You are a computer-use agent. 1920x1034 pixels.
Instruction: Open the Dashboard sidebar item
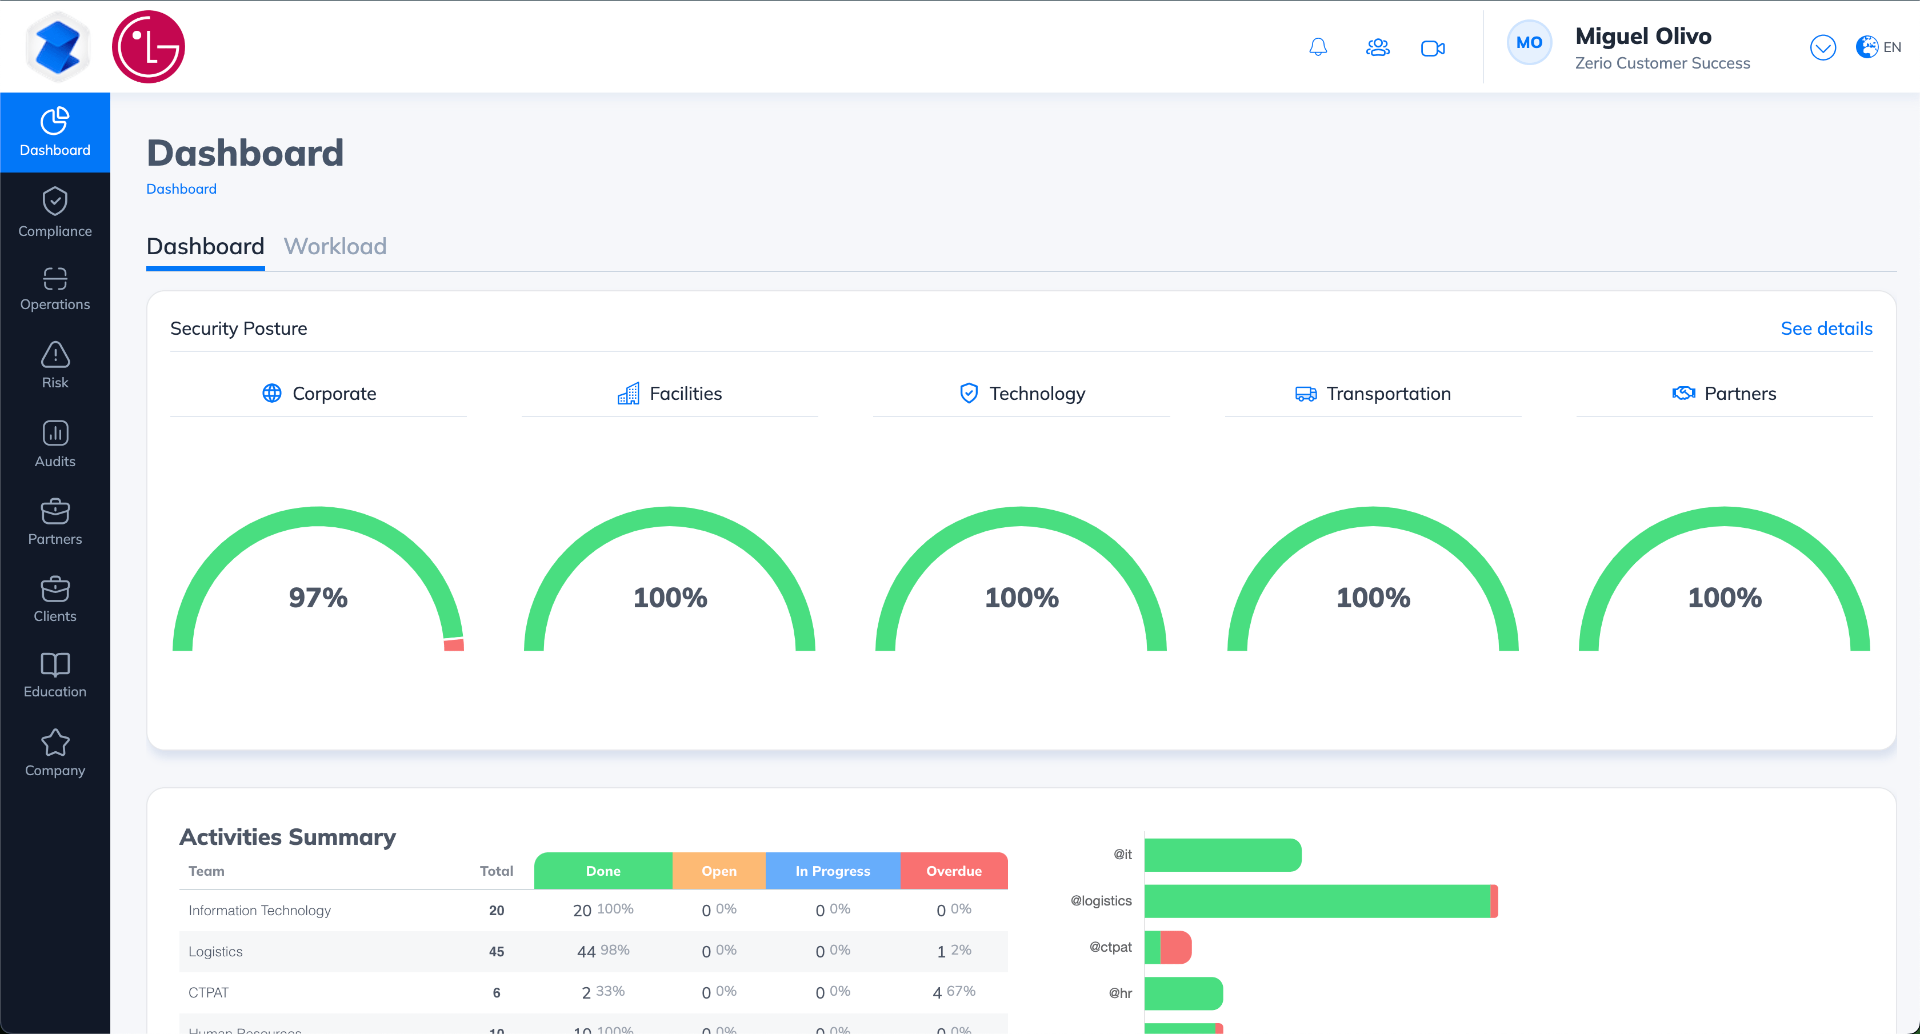point(55,133)
